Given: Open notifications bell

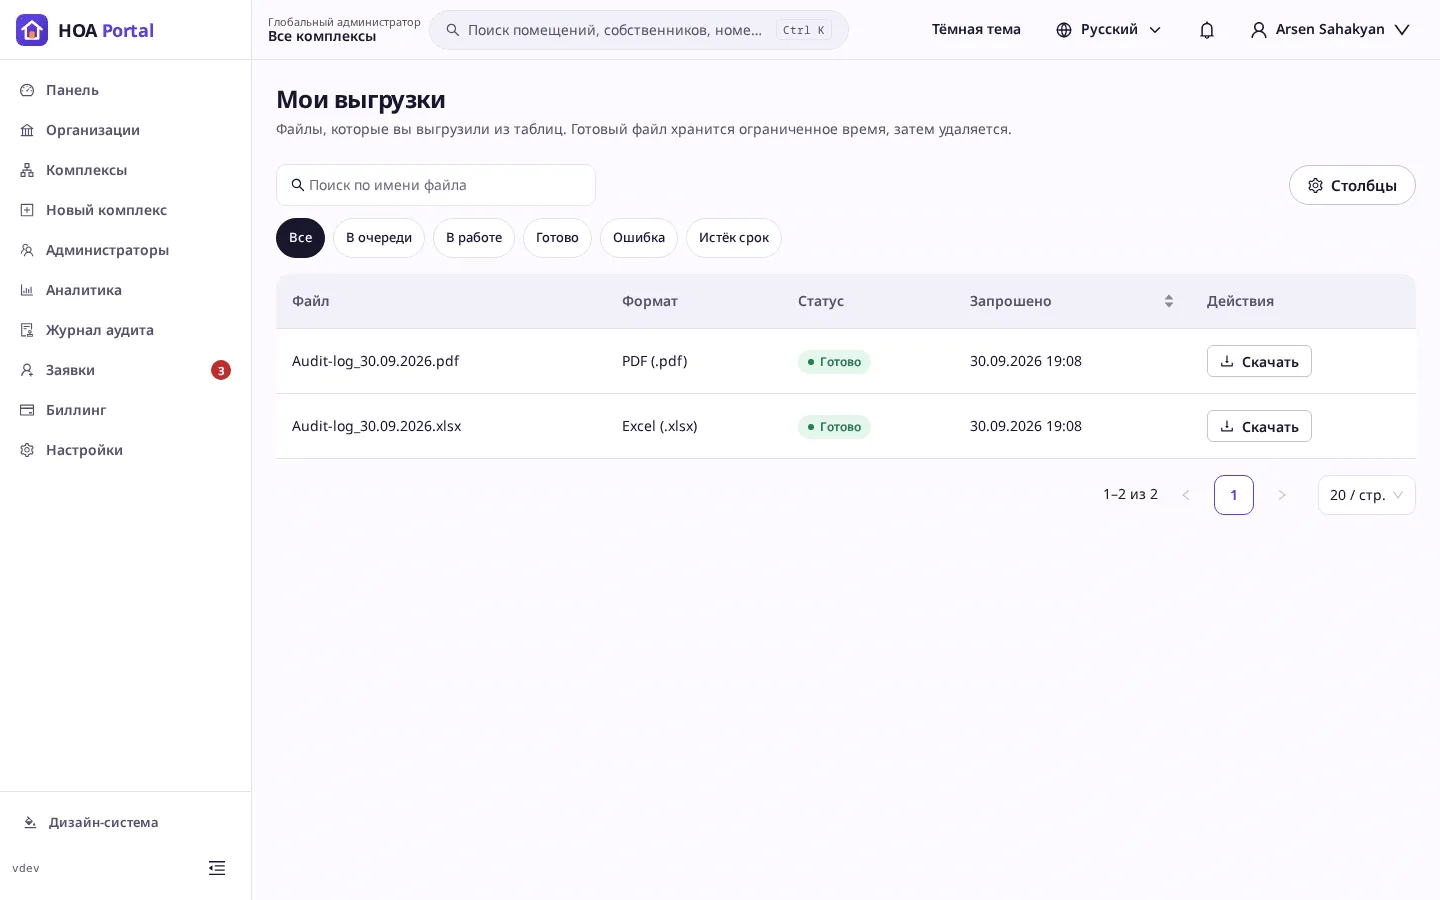Looking at the screenshot, I should point(1207,30).
